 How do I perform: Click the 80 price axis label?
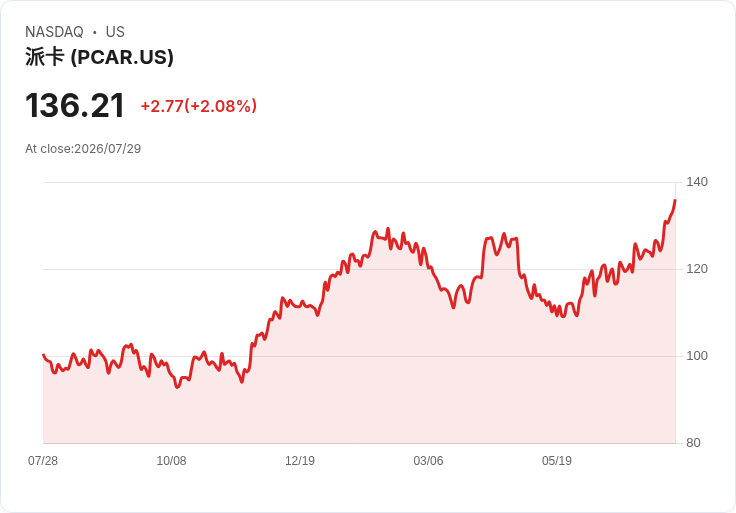tap(693, 443)
